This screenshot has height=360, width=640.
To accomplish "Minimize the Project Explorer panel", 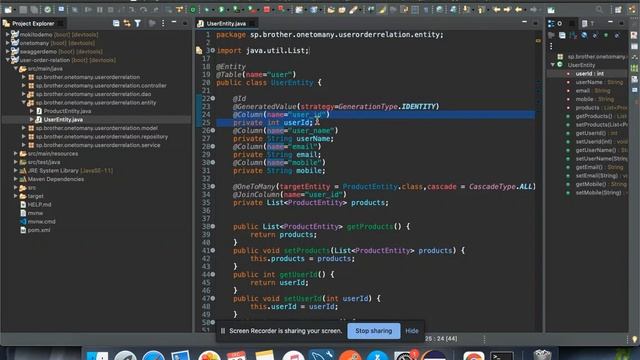I will (174, 22).
